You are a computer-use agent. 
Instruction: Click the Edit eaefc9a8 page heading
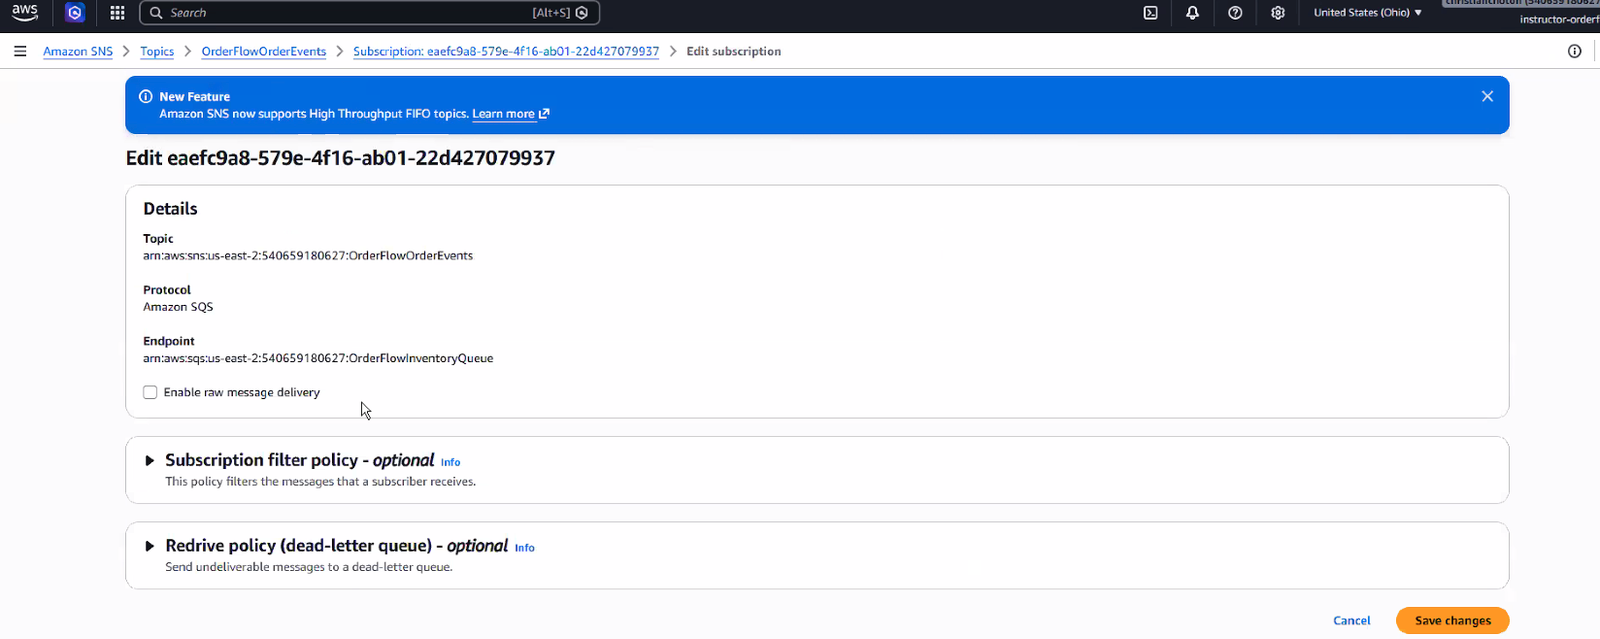(340, 158)
